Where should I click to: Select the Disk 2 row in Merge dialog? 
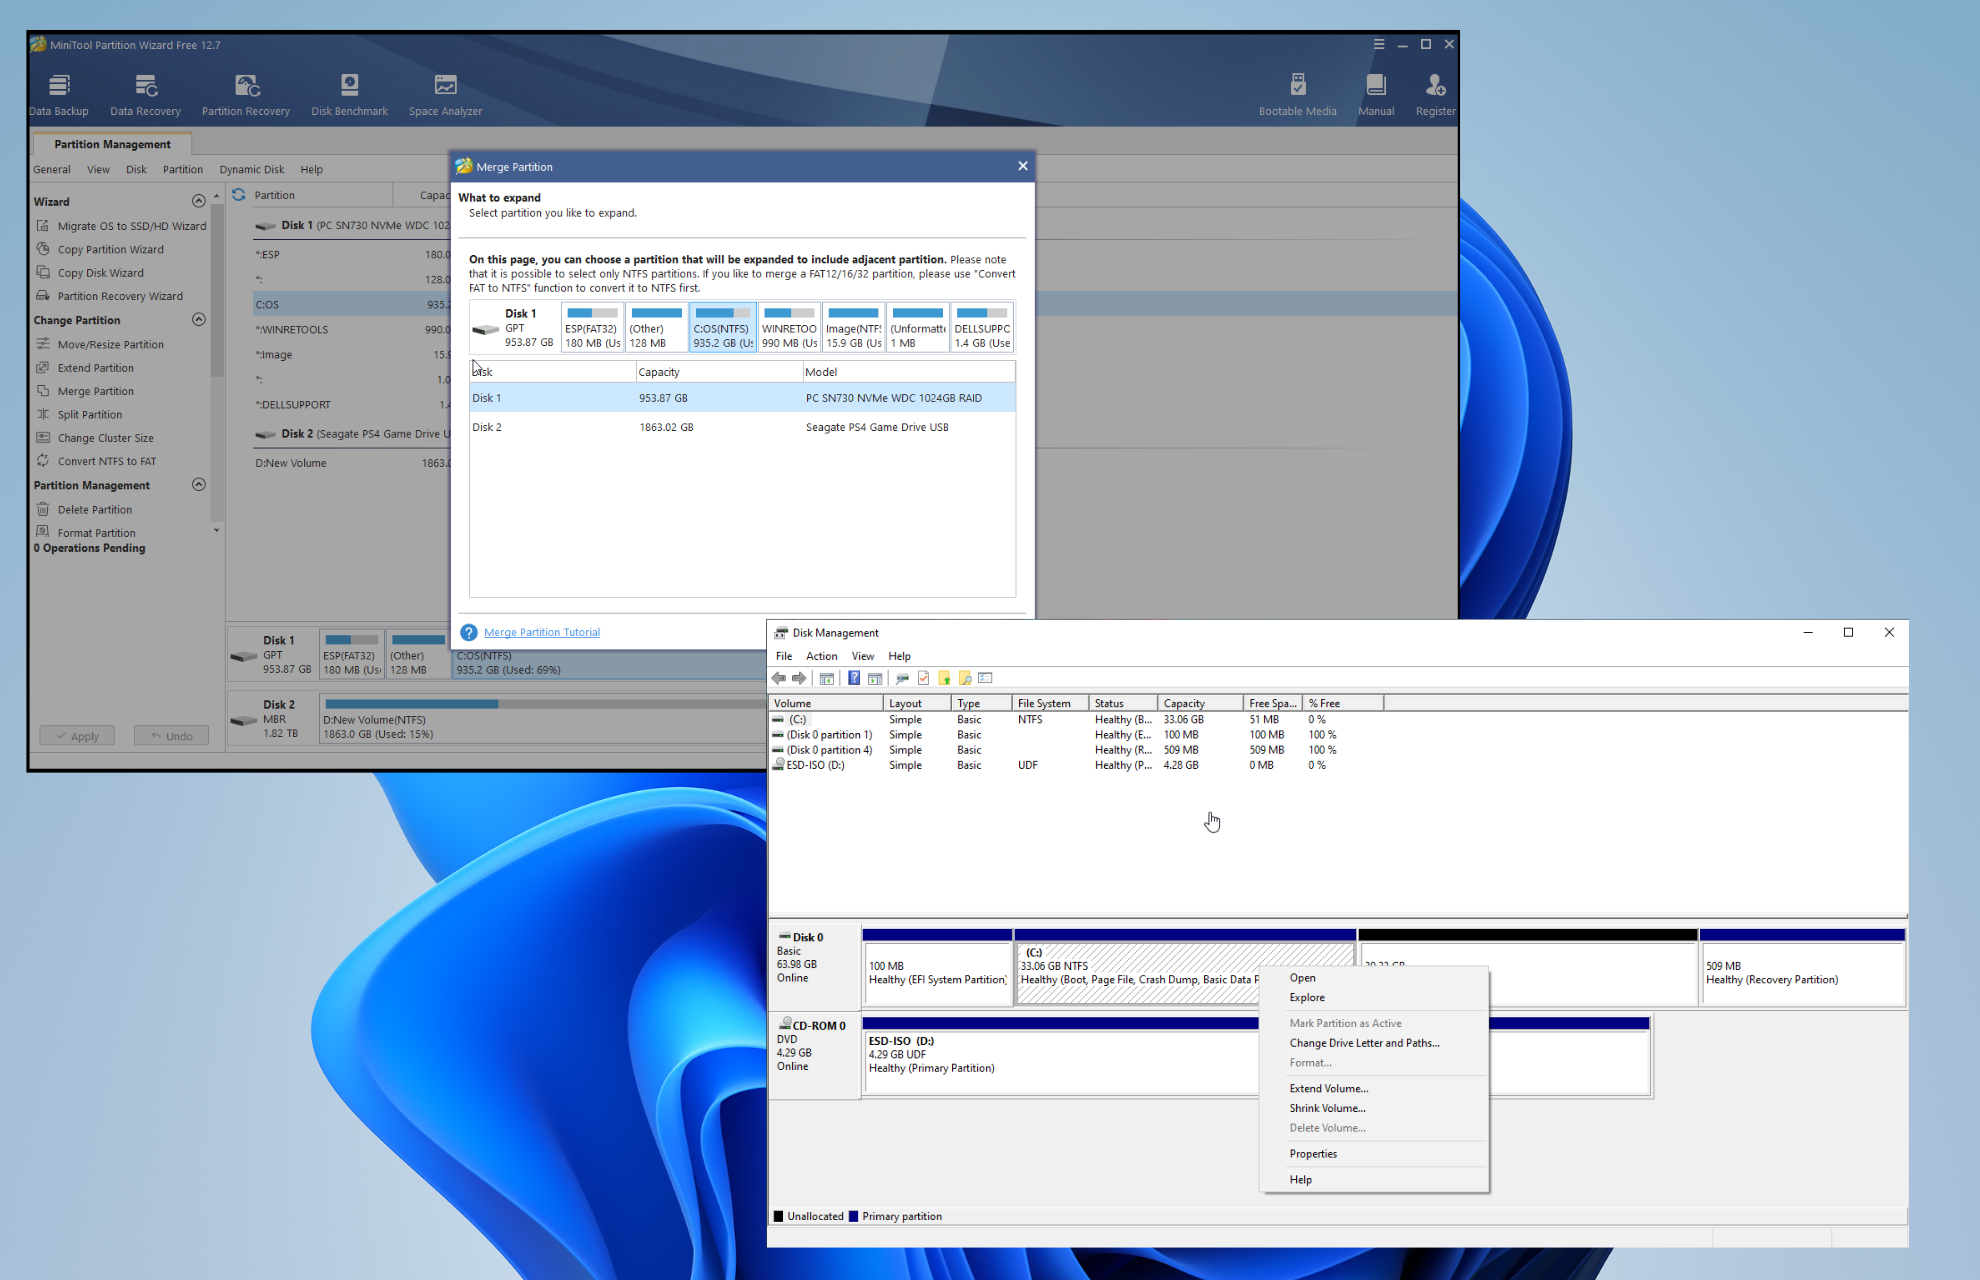coord(742,427)
